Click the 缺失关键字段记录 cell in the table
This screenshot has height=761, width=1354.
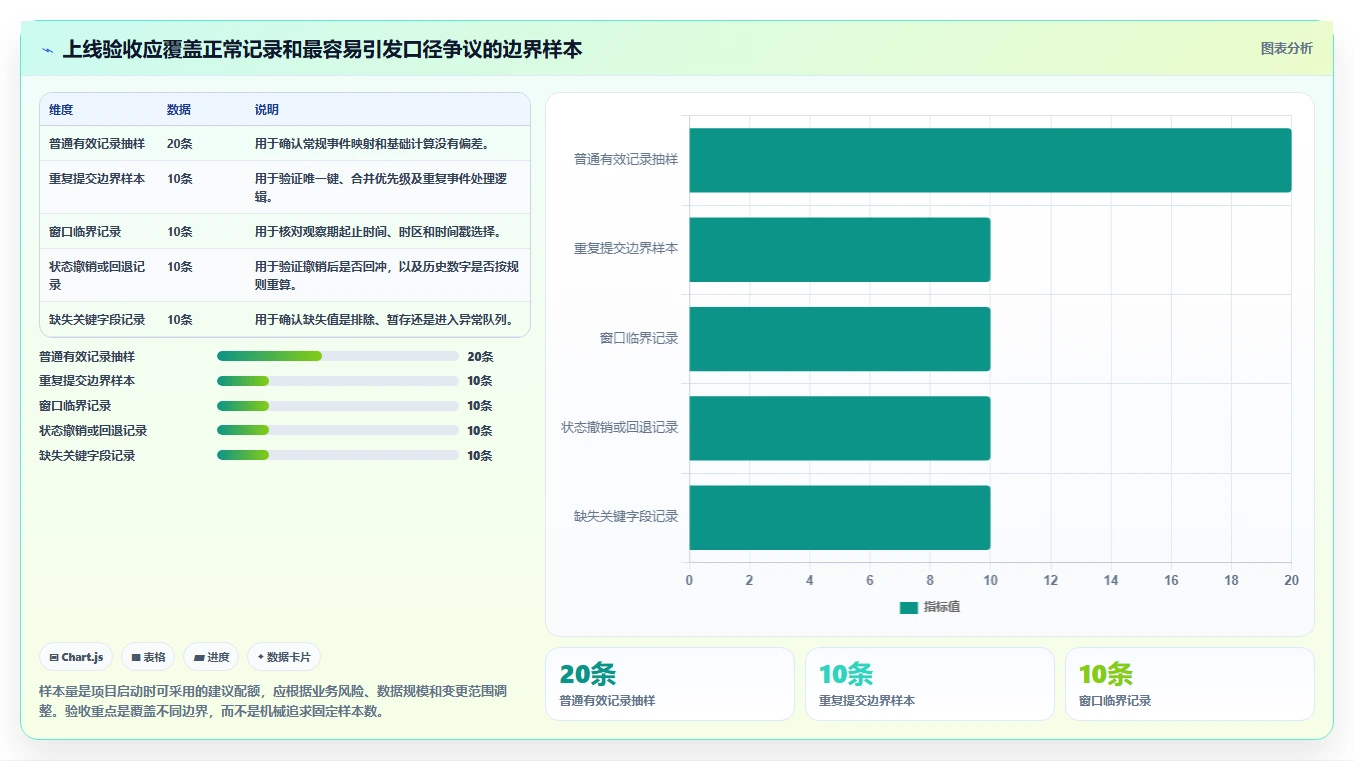pyautogui.click(x=97, y=320)
